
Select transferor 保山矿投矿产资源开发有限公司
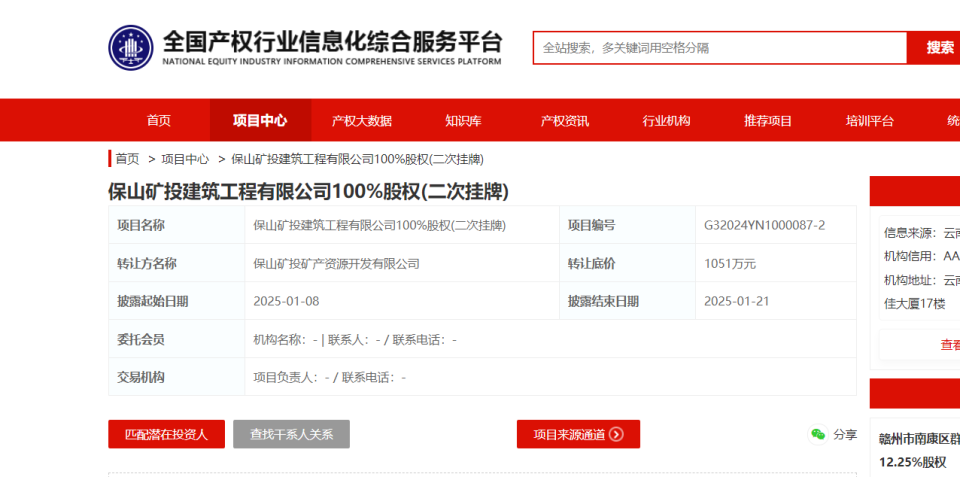[337, 264]
